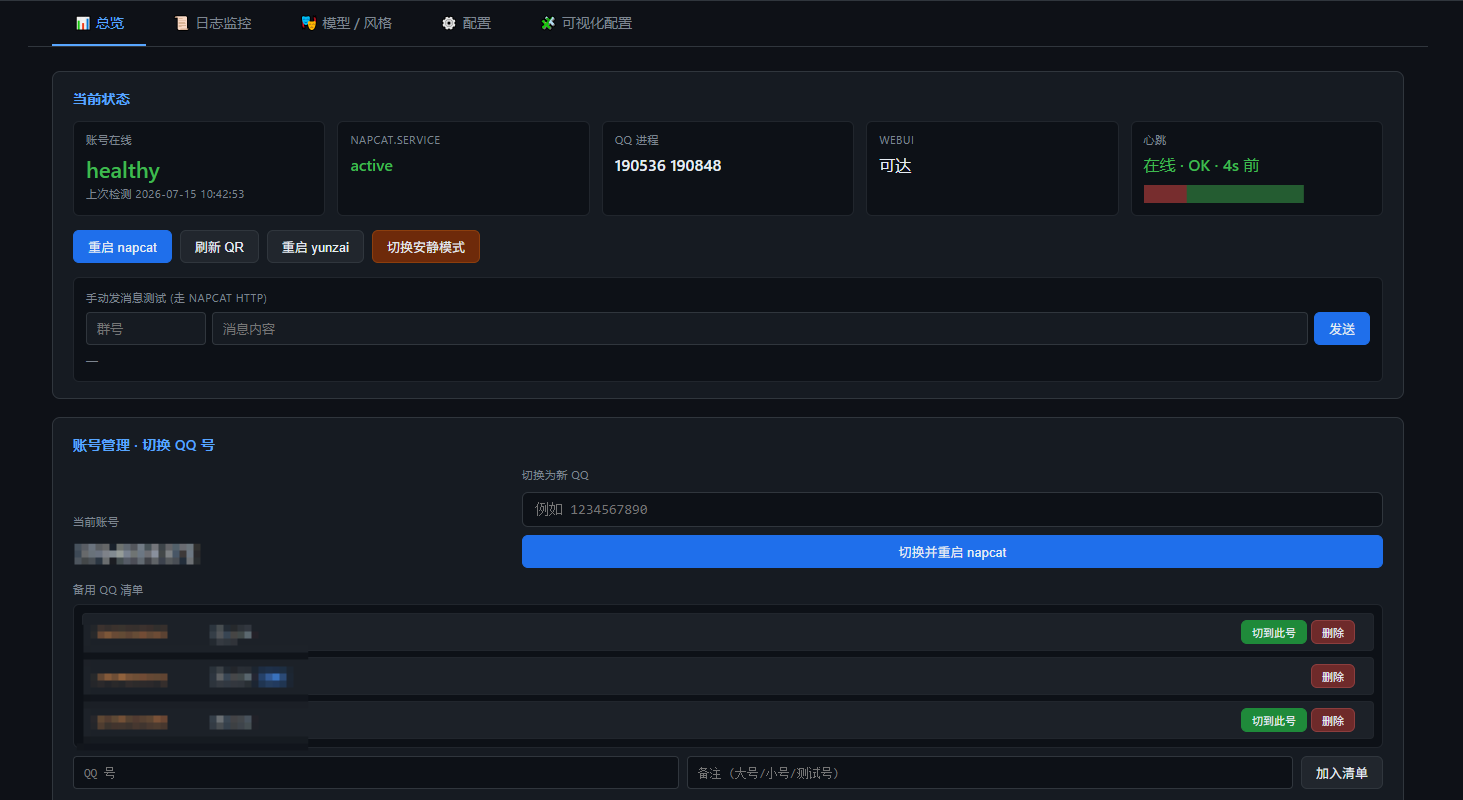Click 删除 in the first backup row
This screenshot has height=800, width=1463.
pyautogui.click(x=1333, y=632)
